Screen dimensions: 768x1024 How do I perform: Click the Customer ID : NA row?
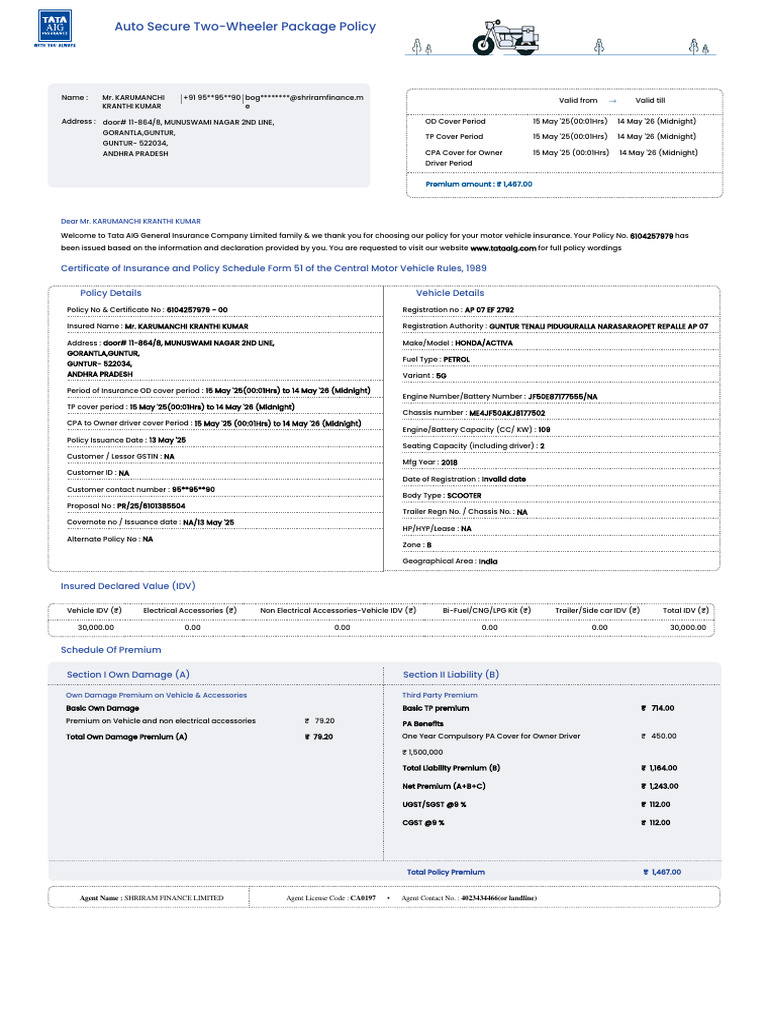(98, 473)
